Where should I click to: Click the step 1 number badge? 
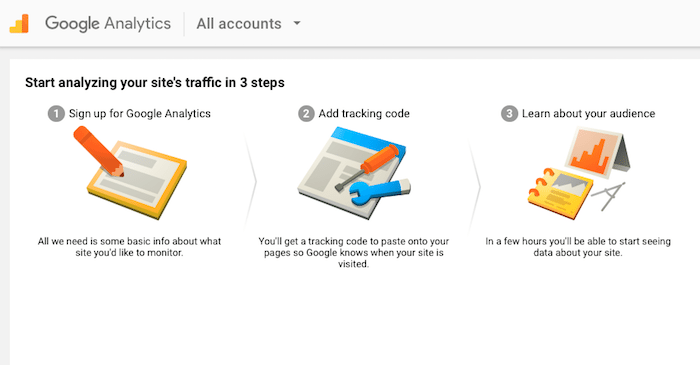click(56, 114)
